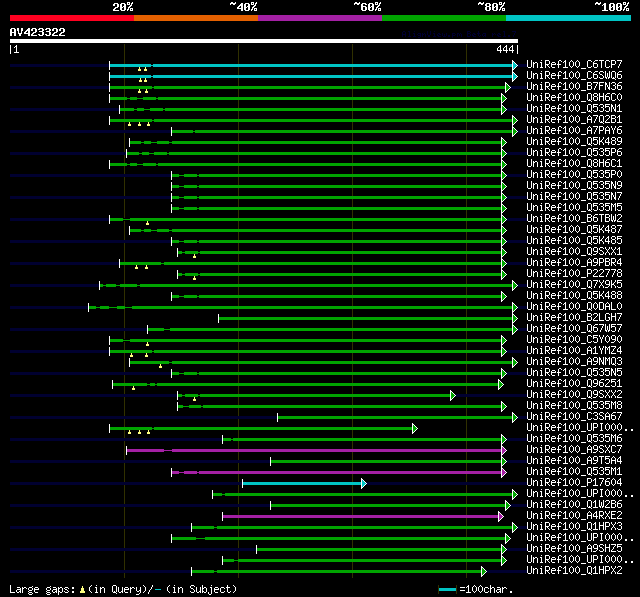Click the AV423322 query name text

pos(38,32)
